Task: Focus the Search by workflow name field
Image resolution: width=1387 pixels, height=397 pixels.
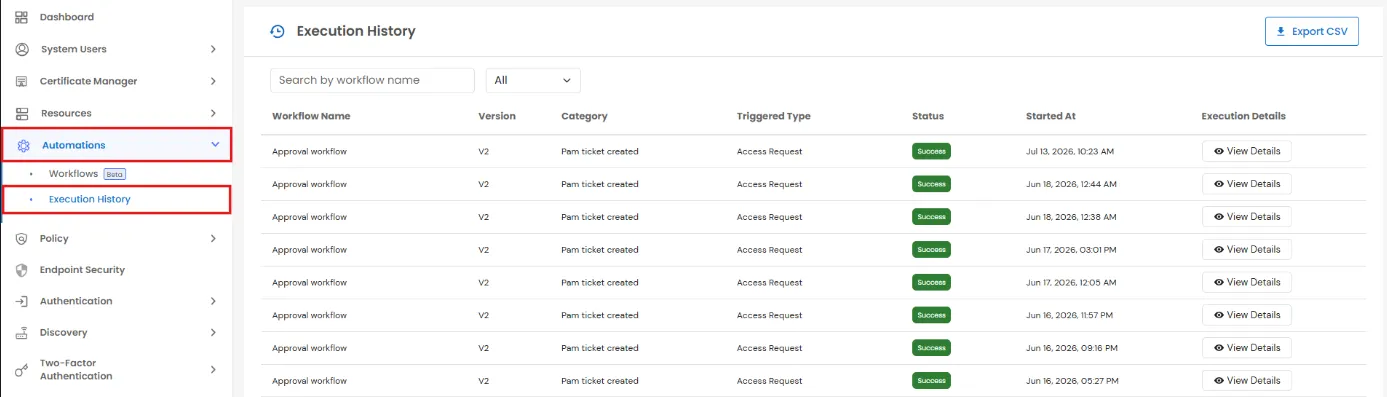Action: coord(372,80)
